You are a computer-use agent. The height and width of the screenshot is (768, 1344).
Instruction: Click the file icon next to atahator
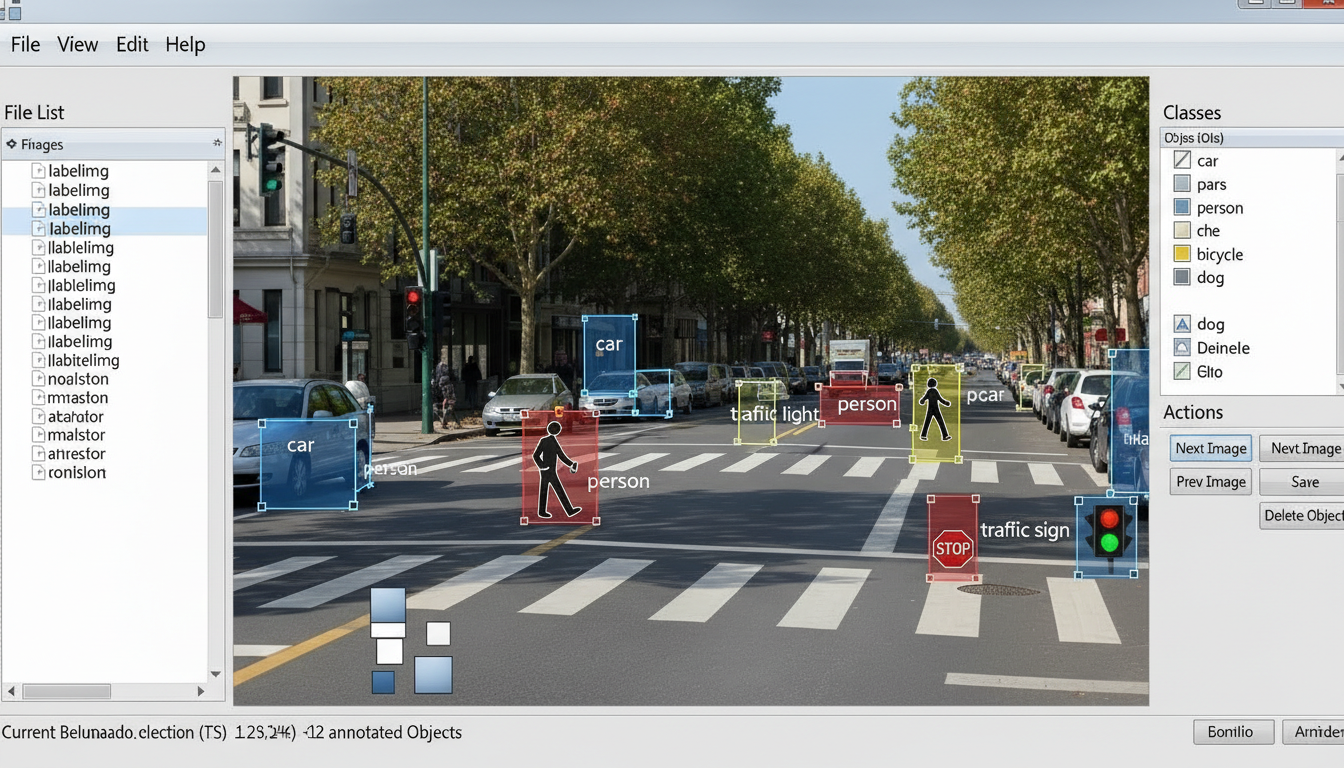39,417
